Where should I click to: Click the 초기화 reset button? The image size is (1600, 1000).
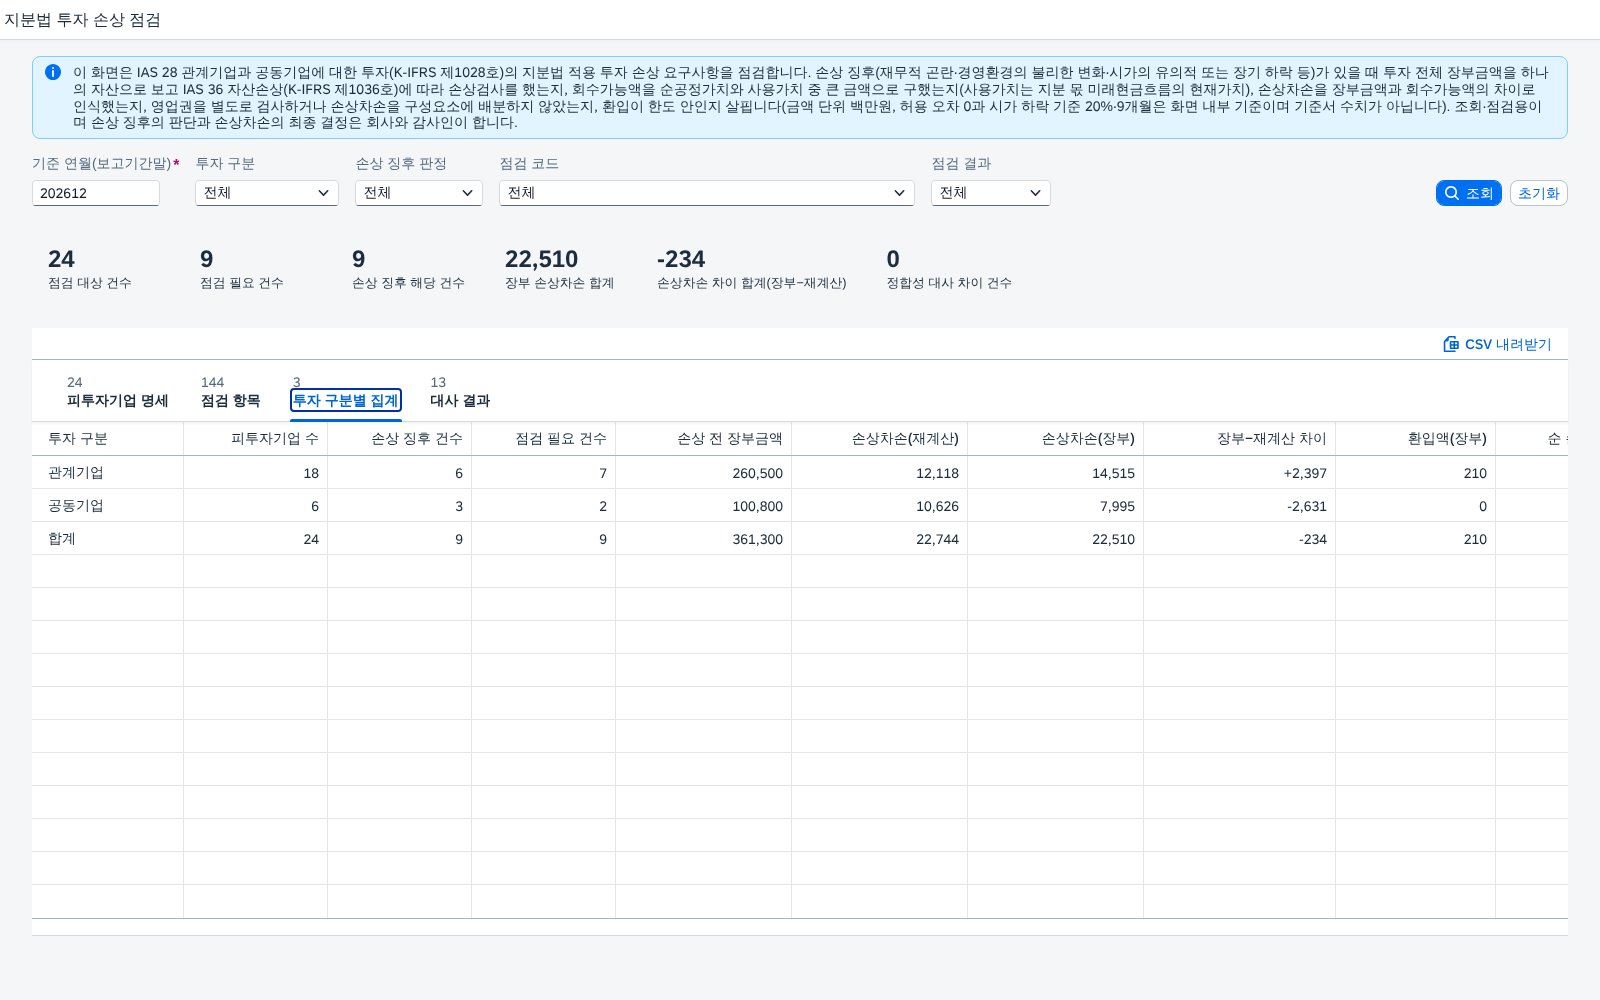pyautogui.click(x=1538, y=193)
